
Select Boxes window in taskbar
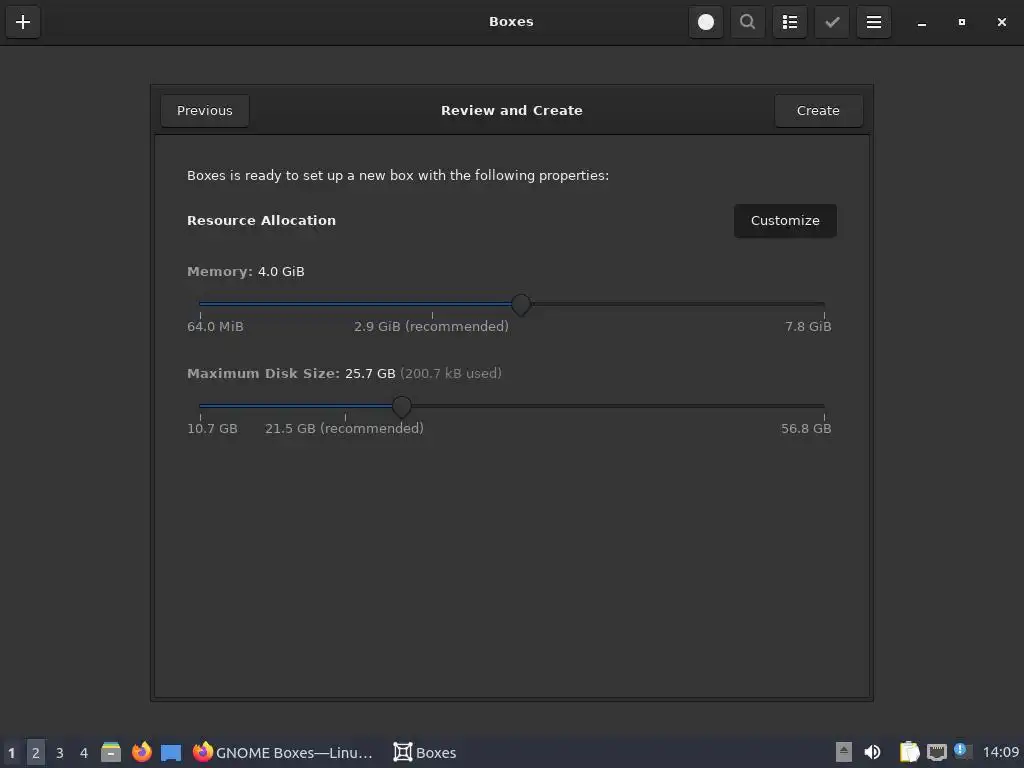[x=424, y=752]
